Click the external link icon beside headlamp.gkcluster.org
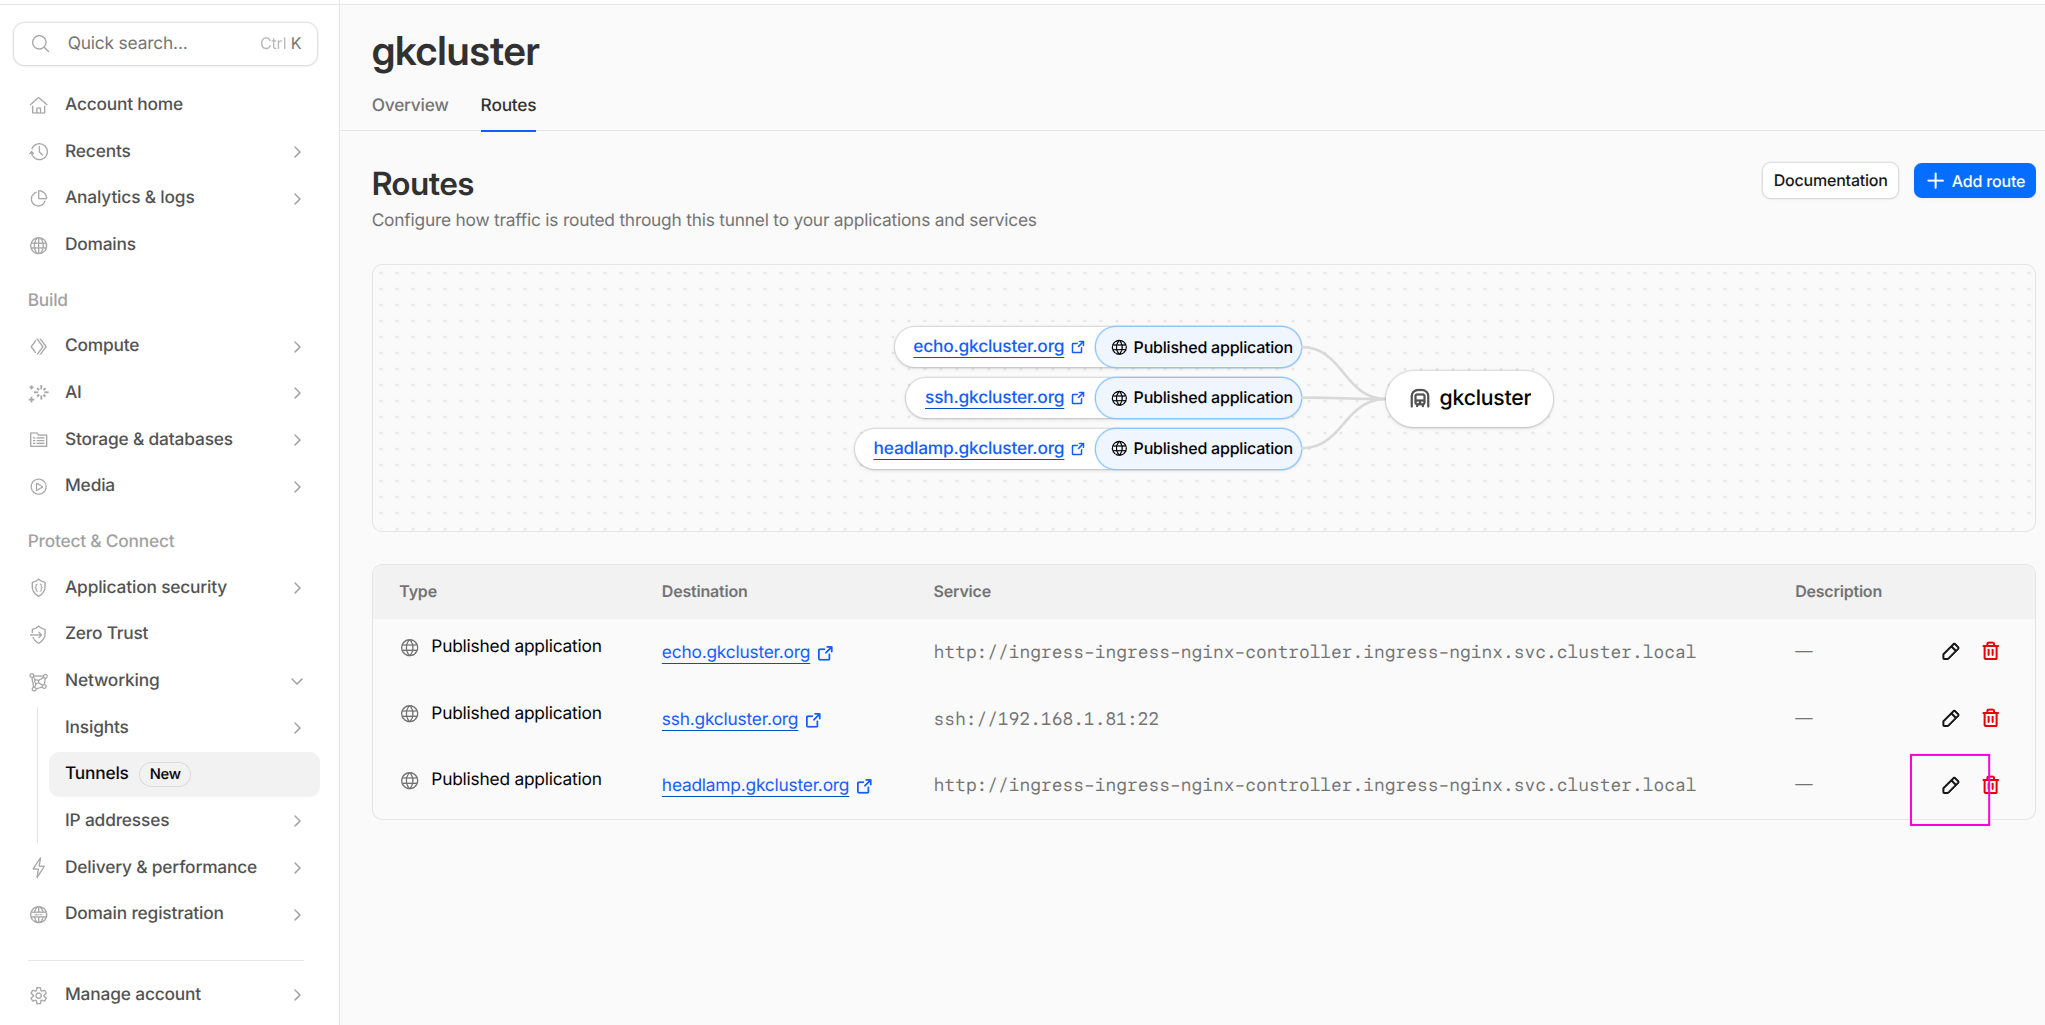The width and height of the screenshot is (2045, 1025). tap(864, 785)
